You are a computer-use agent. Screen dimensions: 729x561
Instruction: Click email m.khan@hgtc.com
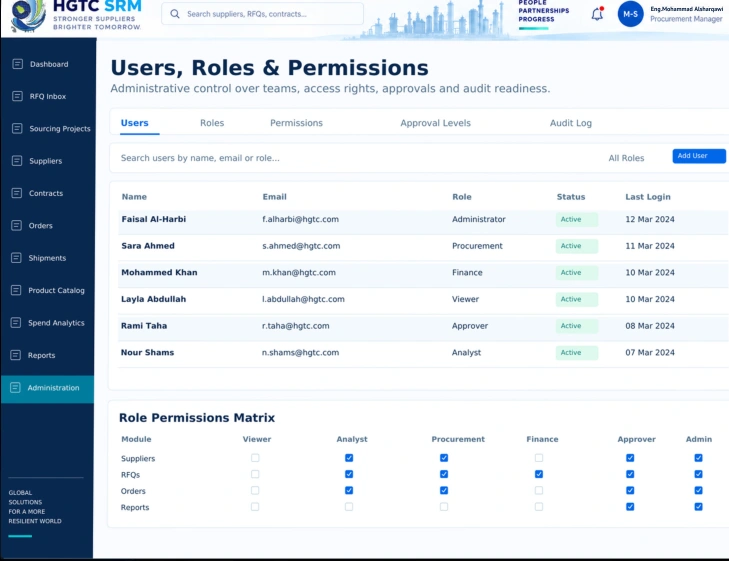(x=299, y=272)
